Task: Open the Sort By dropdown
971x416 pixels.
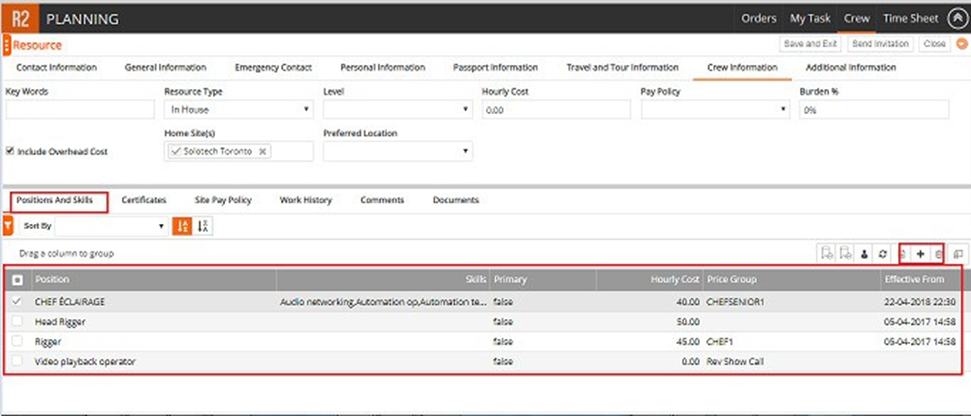Action: pyautogui.click(x=110, y=227)
